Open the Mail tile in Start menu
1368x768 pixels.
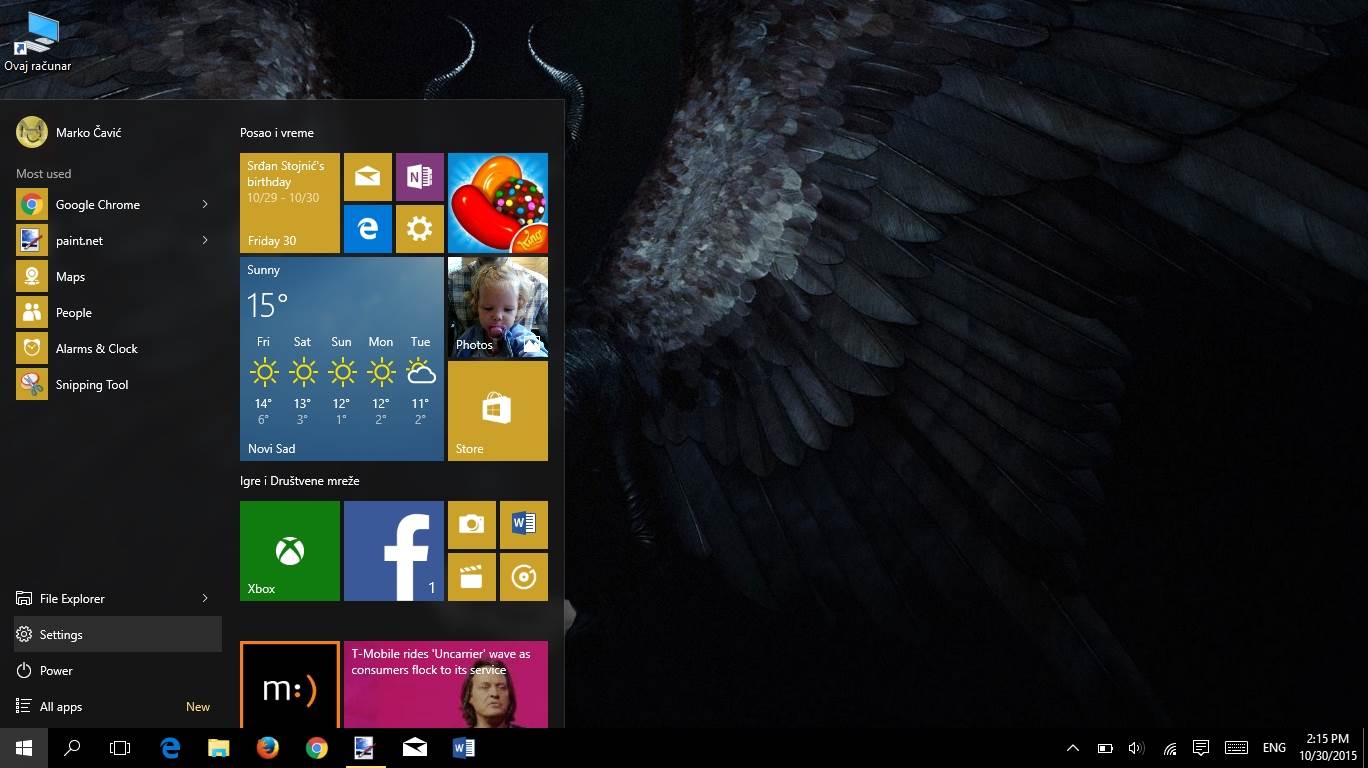point(367,177)
